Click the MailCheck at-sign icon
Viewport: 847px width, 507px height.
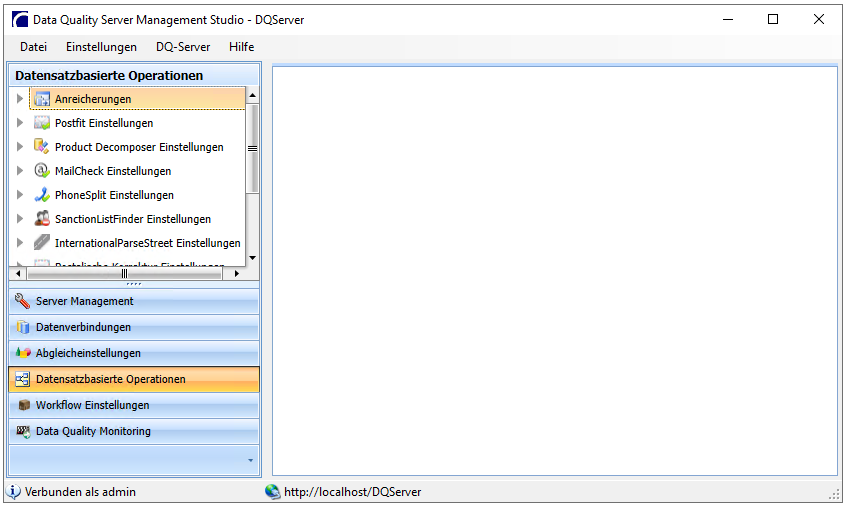(x=42, y=171)
